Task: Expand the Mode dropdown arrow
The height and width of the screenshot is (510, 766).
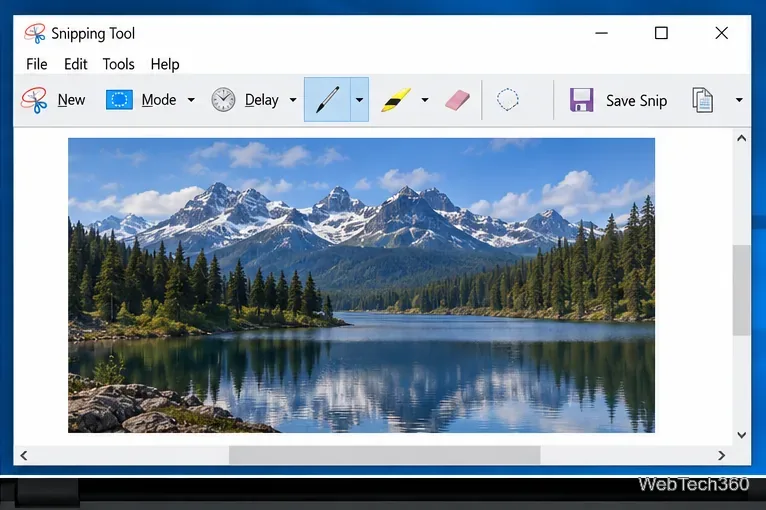Action: pos(191,100)
